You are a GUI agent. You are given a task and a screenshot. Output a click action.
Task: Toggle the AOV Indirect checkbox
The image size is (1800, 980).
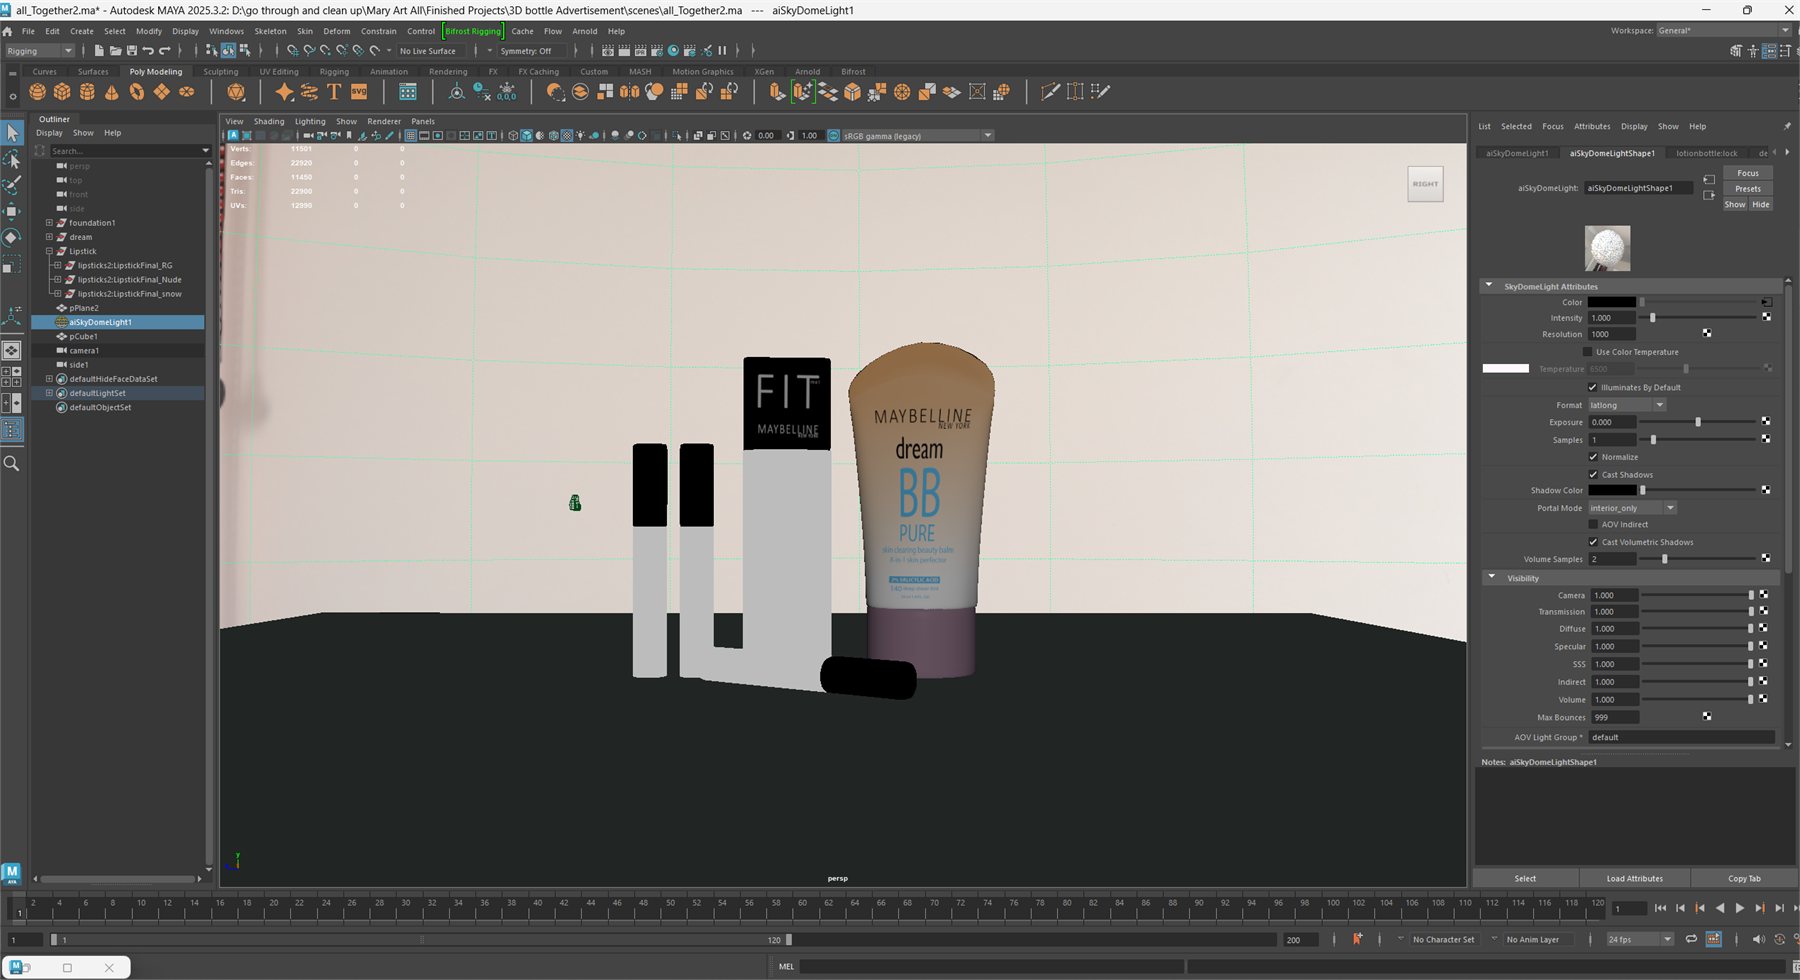pyautogui.click(x=1593, y=524)
